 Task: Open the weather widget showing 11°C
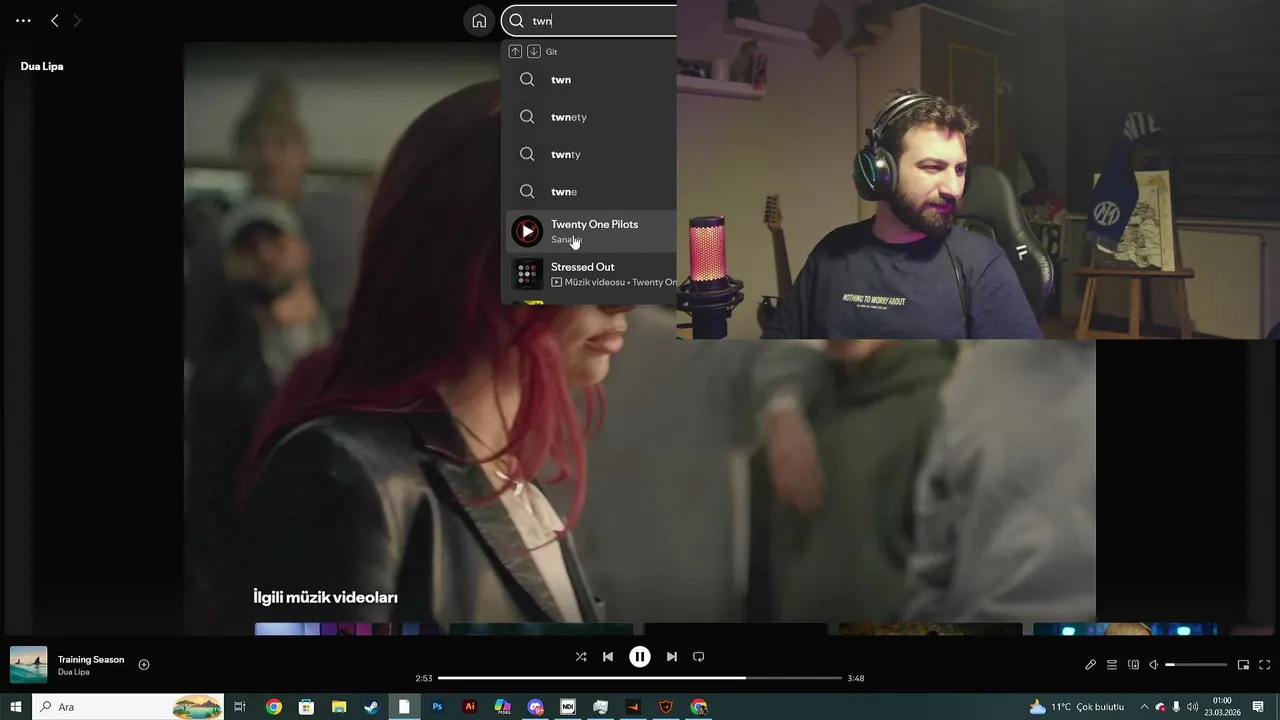(1077, 707)
